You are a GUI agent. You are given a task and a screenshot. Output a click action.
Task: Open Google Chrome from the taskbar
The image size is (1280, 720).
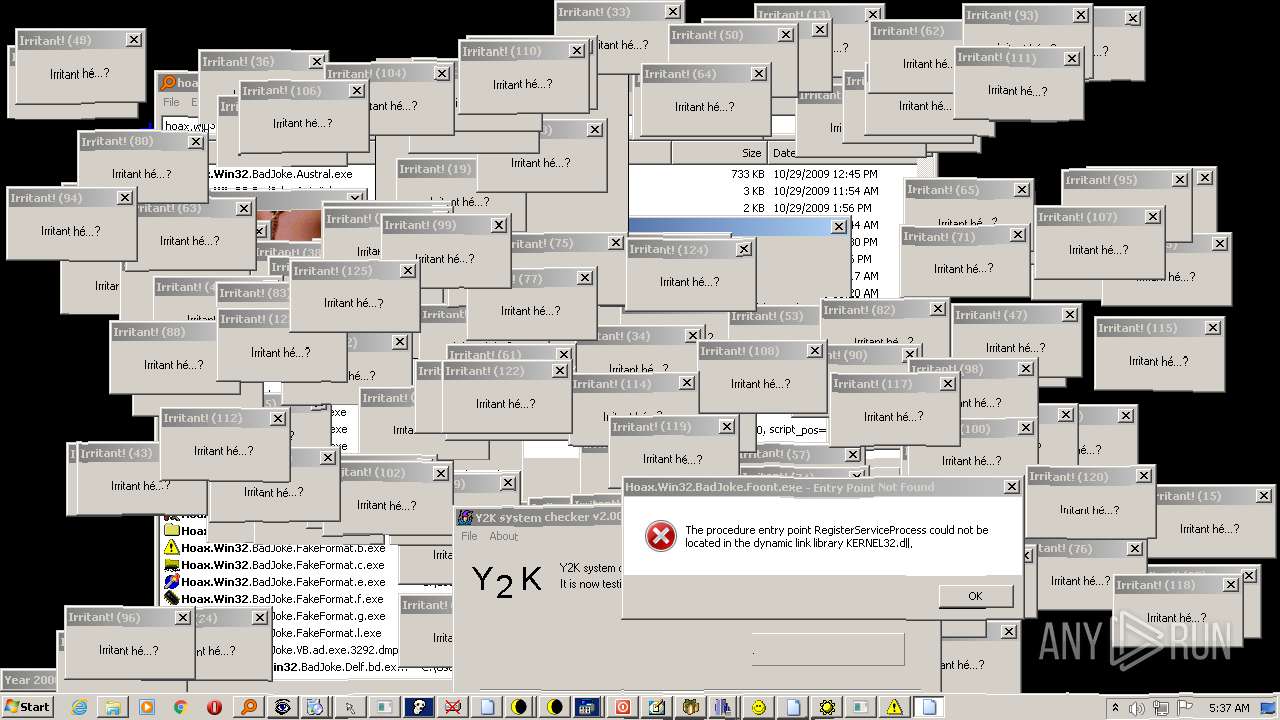tap(180, 707)
